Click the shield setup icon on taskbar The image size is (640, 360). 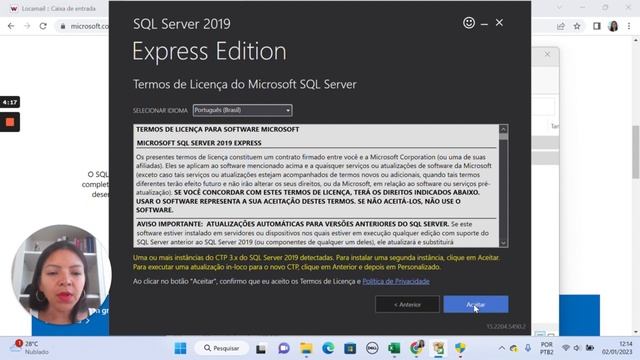(460, 348)
